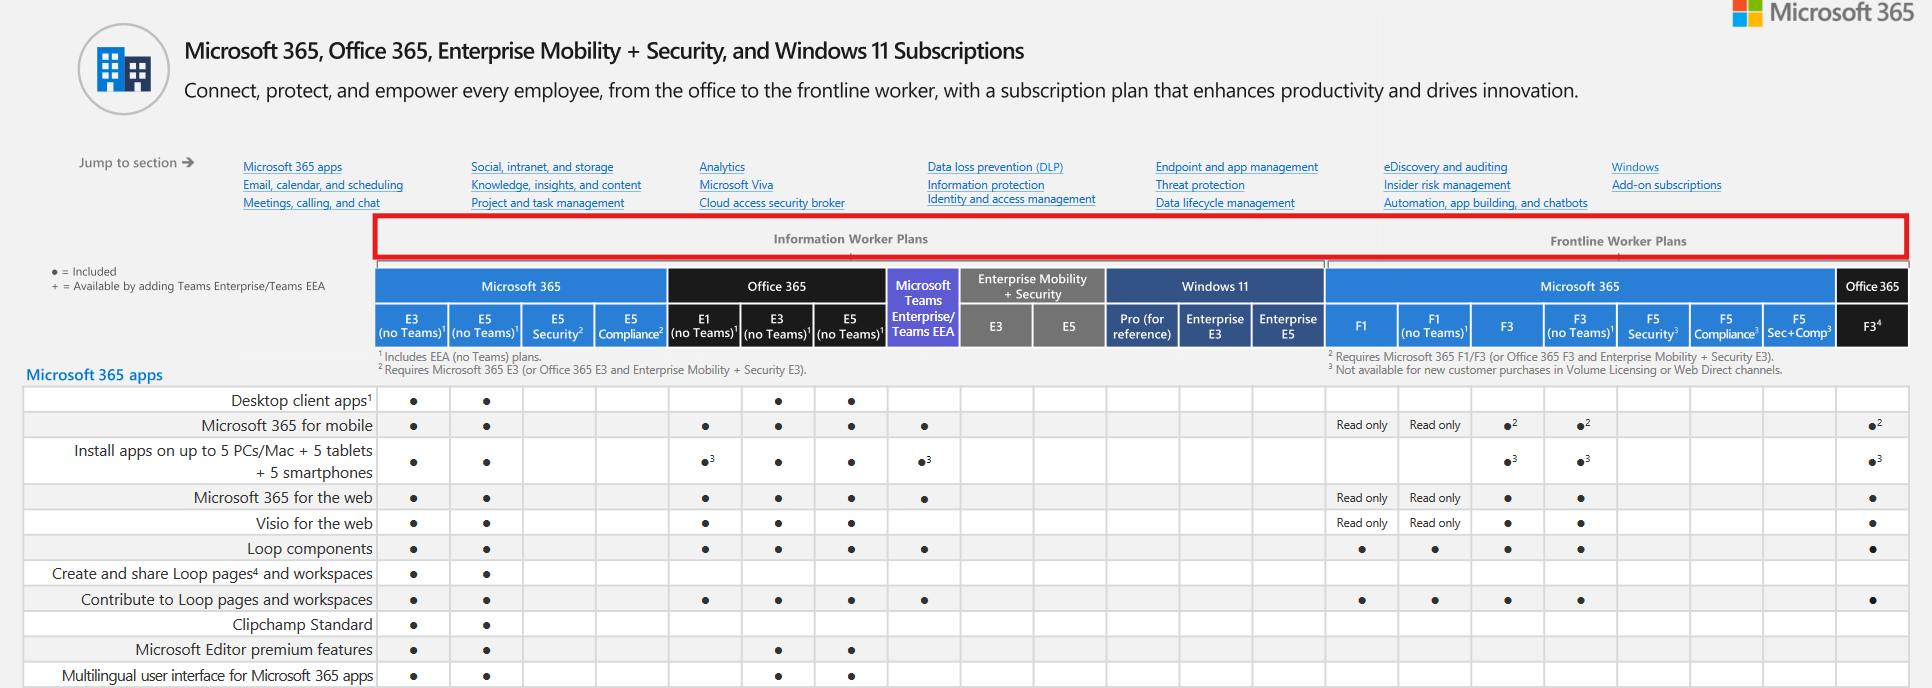Select the F5 Security column header
The height and width of the screenshot is (688, 1932).
click(1653, 326)
